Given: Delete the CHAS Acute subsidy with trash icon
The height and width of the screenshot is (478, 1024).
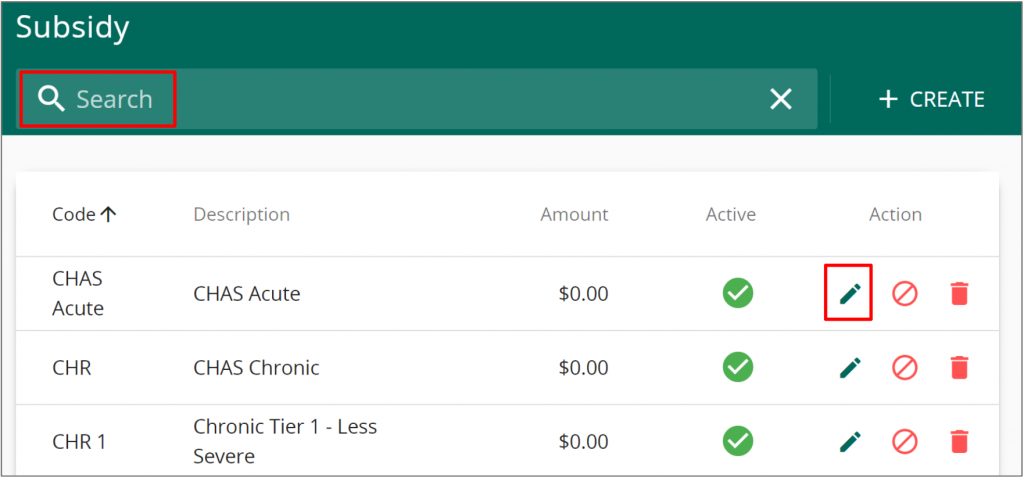Looking at the screenshot, I should pyautogui.click(x=959, y=294).
